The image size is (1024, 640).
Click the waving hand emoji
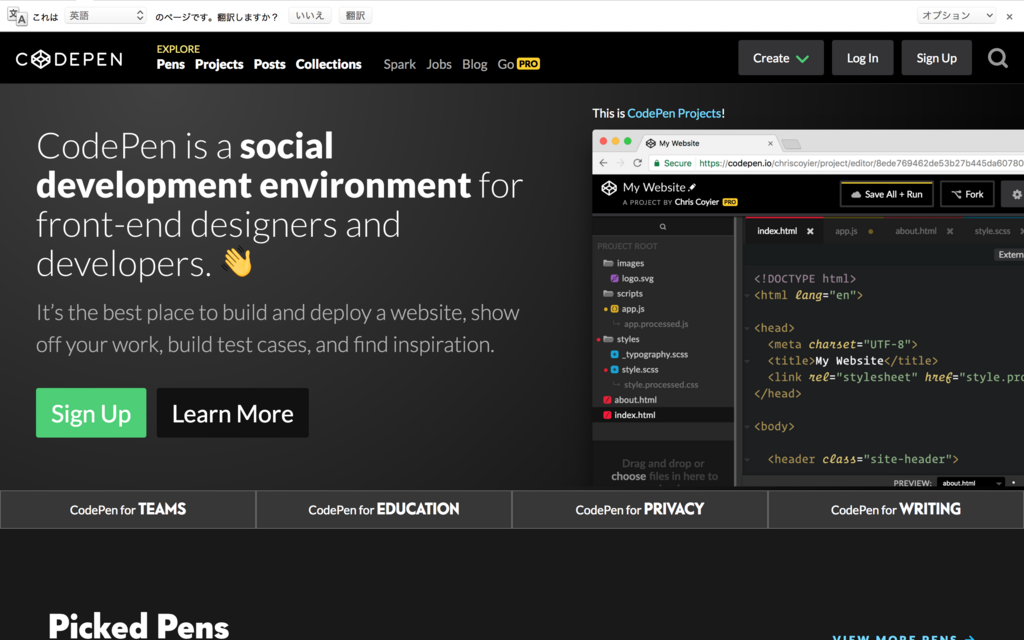point(237,261)
